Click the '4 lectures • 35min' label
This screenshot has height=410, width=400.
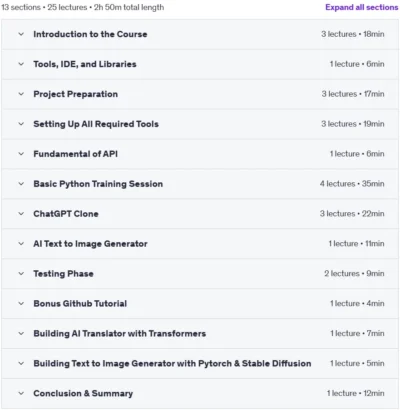pyautogui.click(x=352, y=184)
